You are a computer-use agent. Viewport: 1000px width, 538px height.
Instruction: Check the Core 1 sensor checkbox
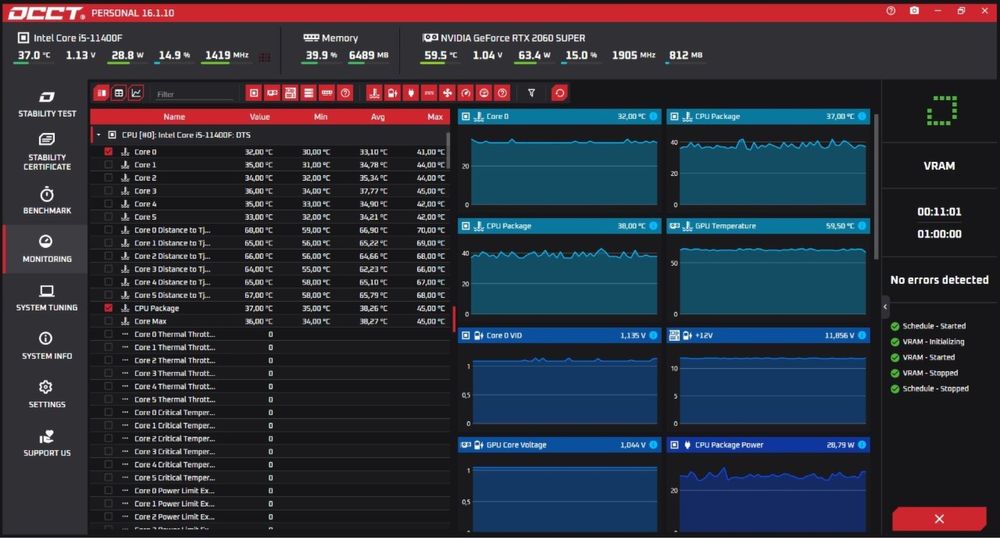click(x=108, y=164)
